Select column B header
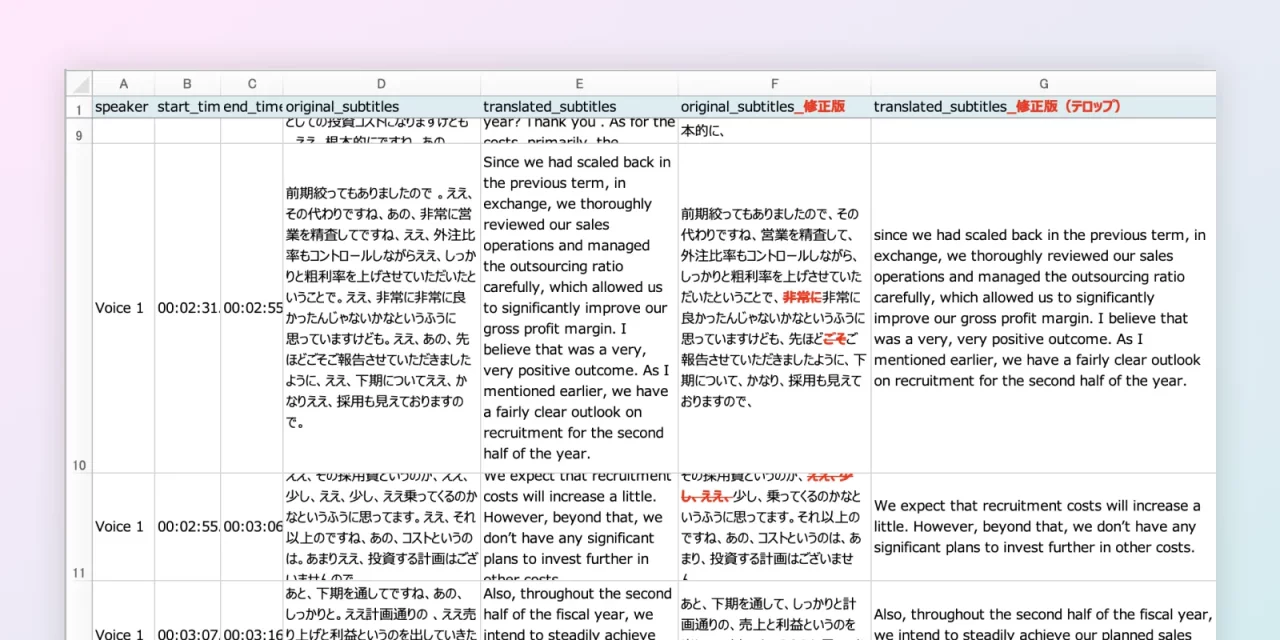 click(187, 84)
